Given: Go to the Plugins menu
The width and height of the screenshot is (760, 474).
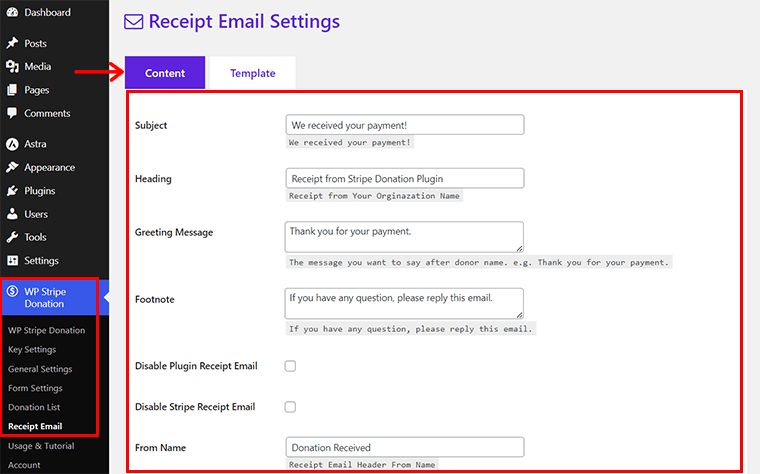Looking at the screenshot, I should click(40, 190).
